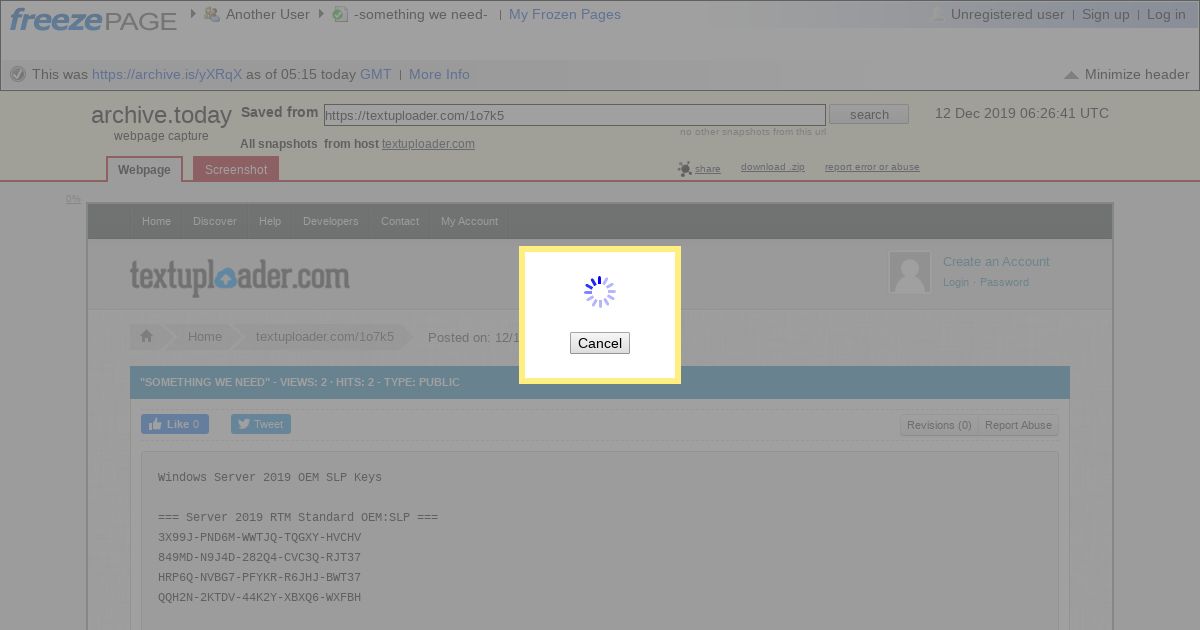Click '-something we need-' breadcrumb text

421,14
